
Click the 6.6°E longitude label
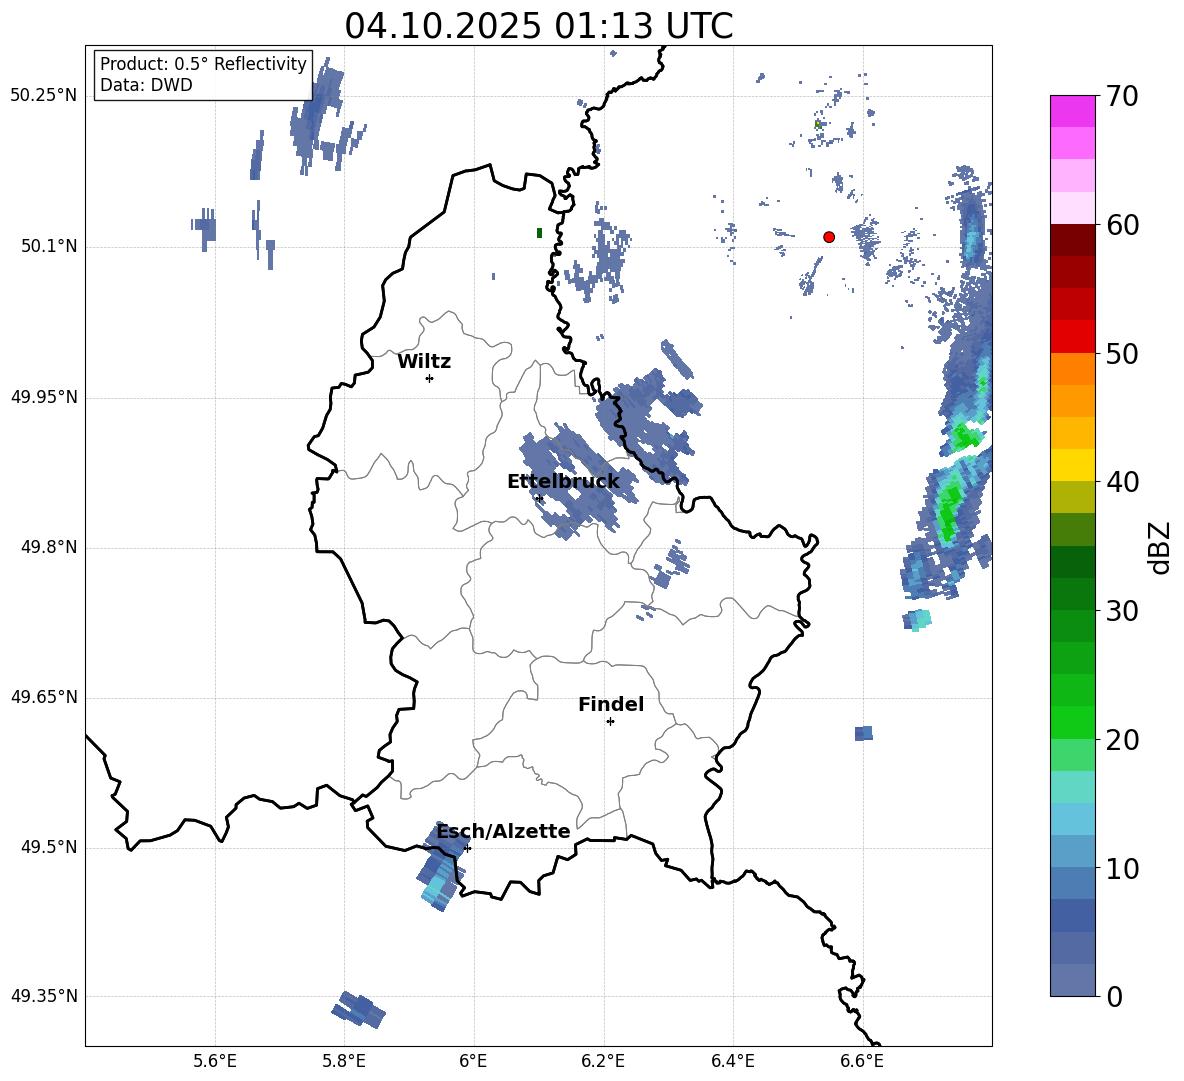[862, 1061]
